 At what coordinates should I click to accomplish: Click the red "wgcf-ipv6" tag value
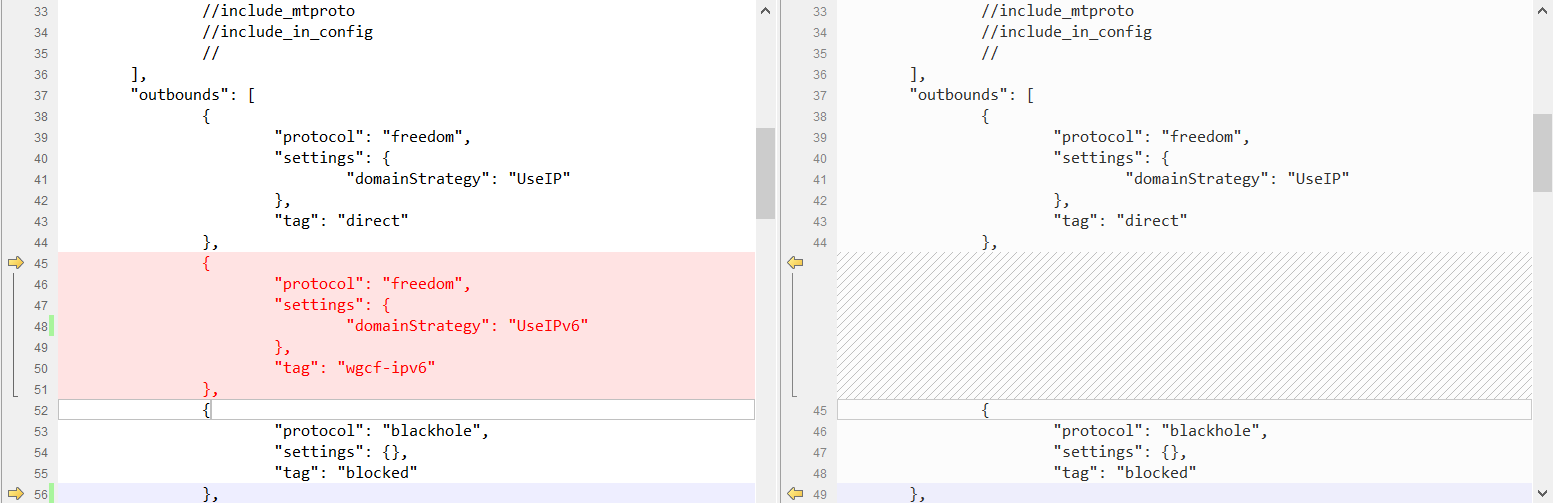click(387, 368)
